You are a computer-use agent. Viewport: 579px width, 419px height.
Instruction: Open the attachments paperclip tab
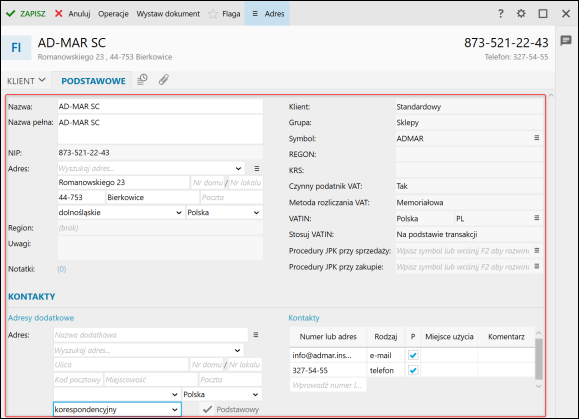(x=164, y=80)
